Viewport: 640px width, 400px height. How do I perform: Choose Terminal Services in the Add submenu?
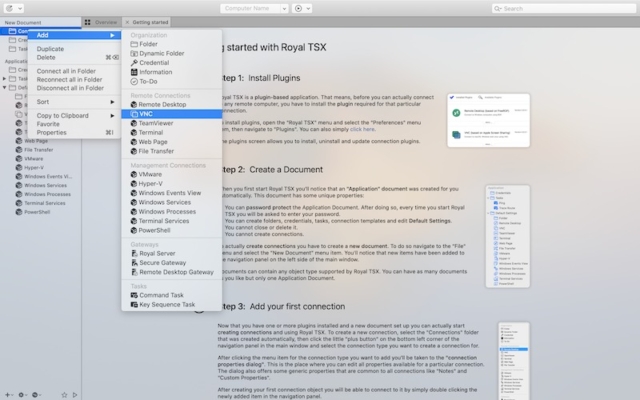tap(171, 221)
